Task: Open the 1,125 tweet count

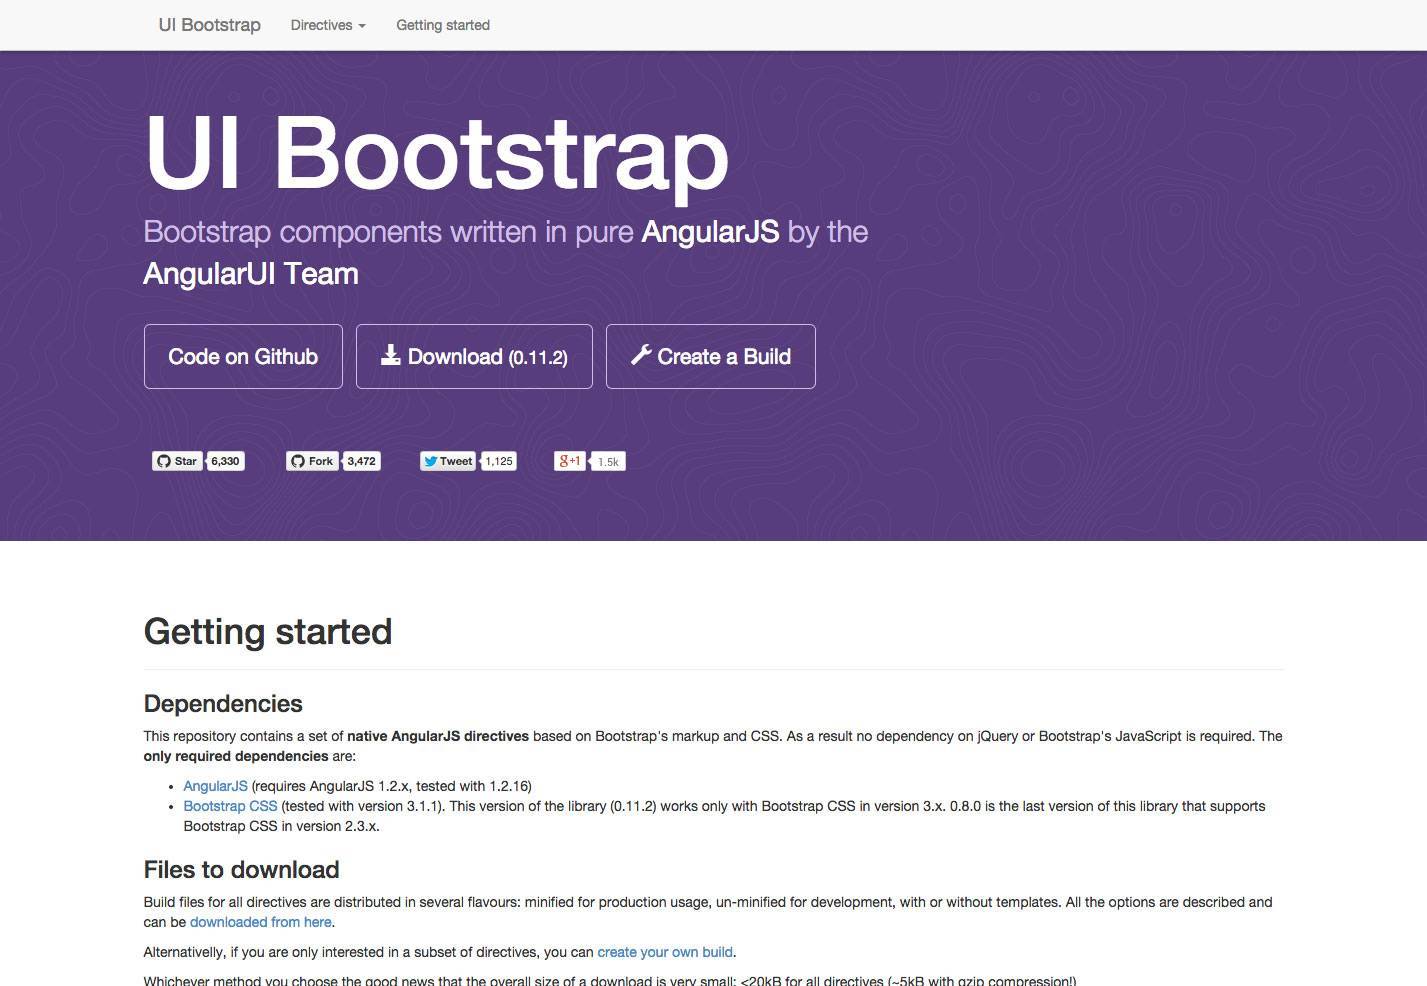Action: tap(498, 461)
